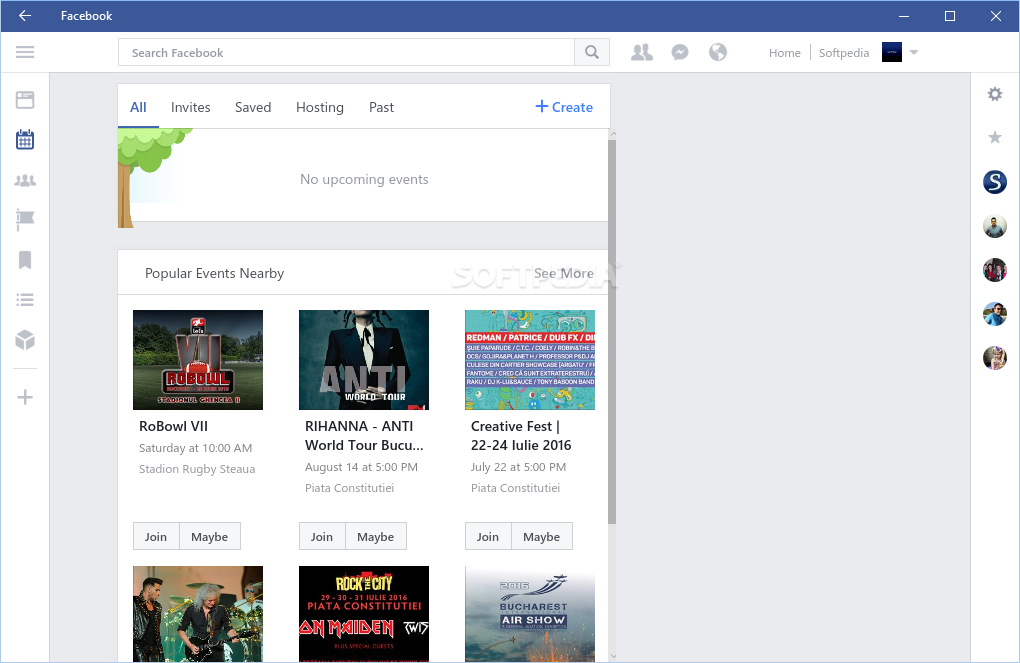Open the list sidebar icon
This screenshot has width=1020, height=663.
coord(25,300)
